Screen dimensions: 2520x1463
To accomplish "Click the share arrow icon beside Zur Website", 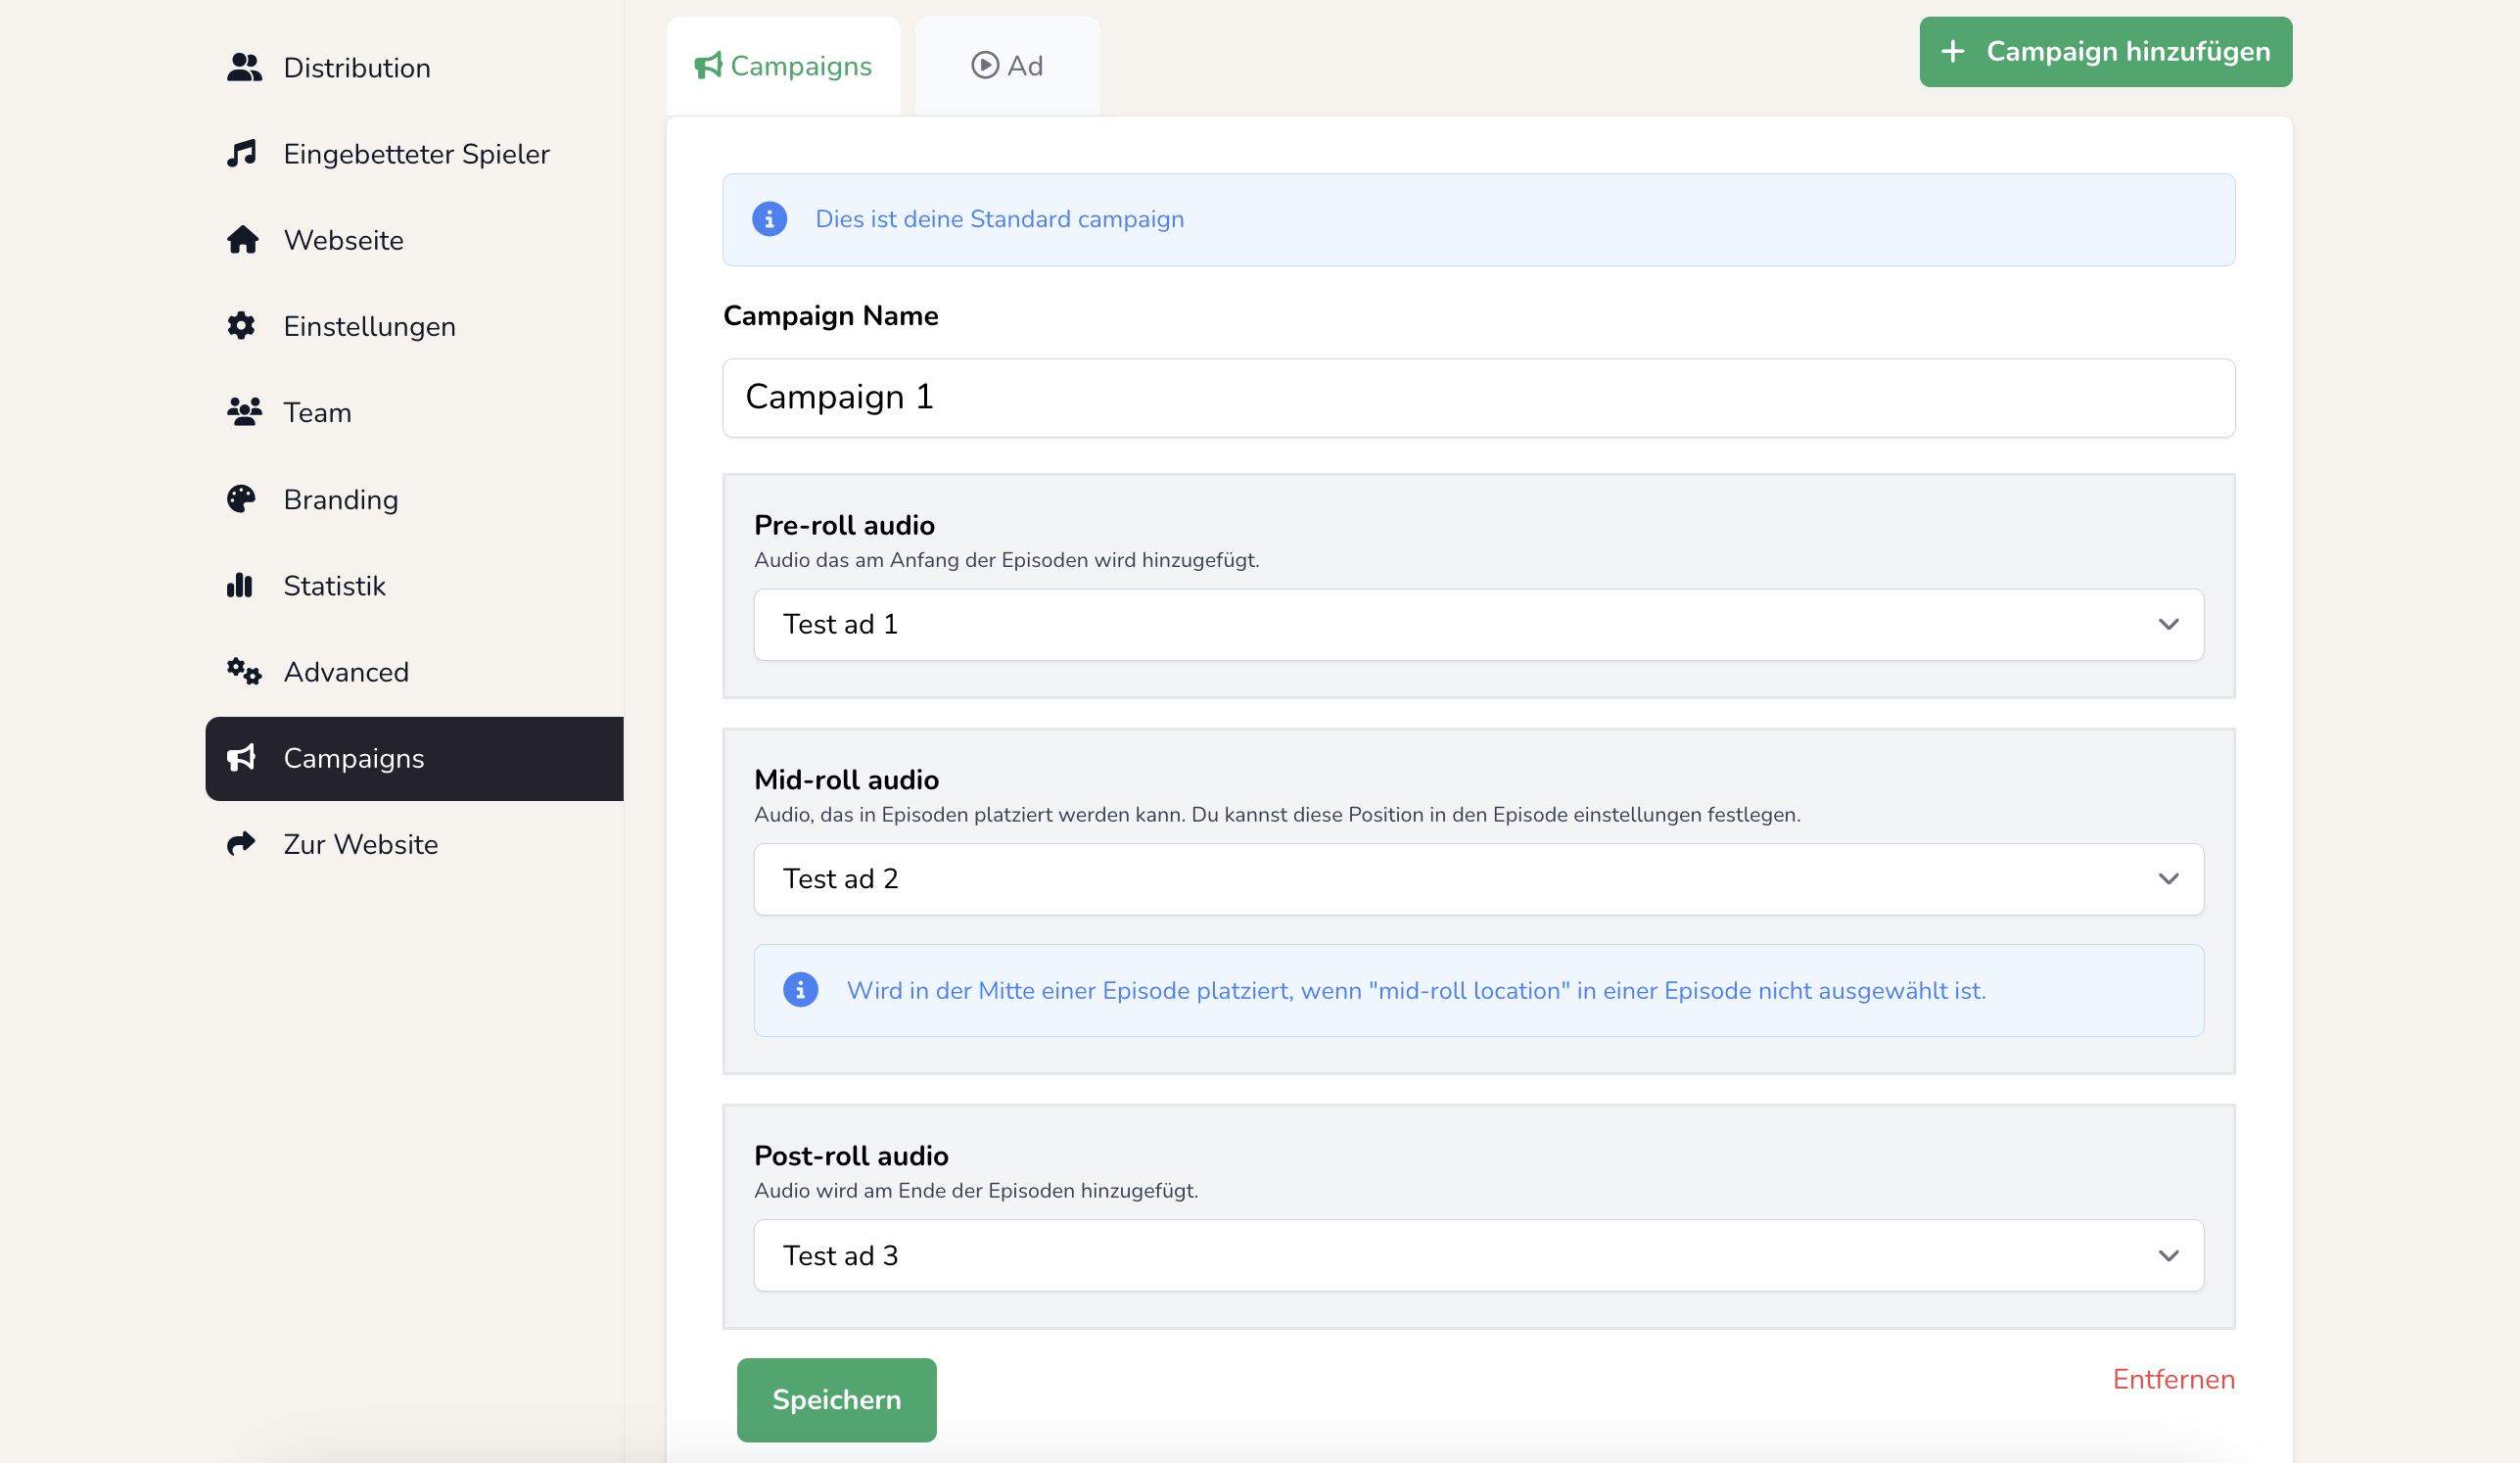I will (241, 844).
